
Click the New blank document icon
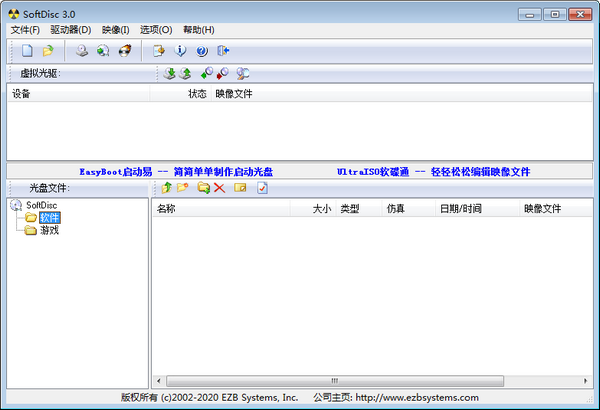pyautogui.click(x=27, y=51)
